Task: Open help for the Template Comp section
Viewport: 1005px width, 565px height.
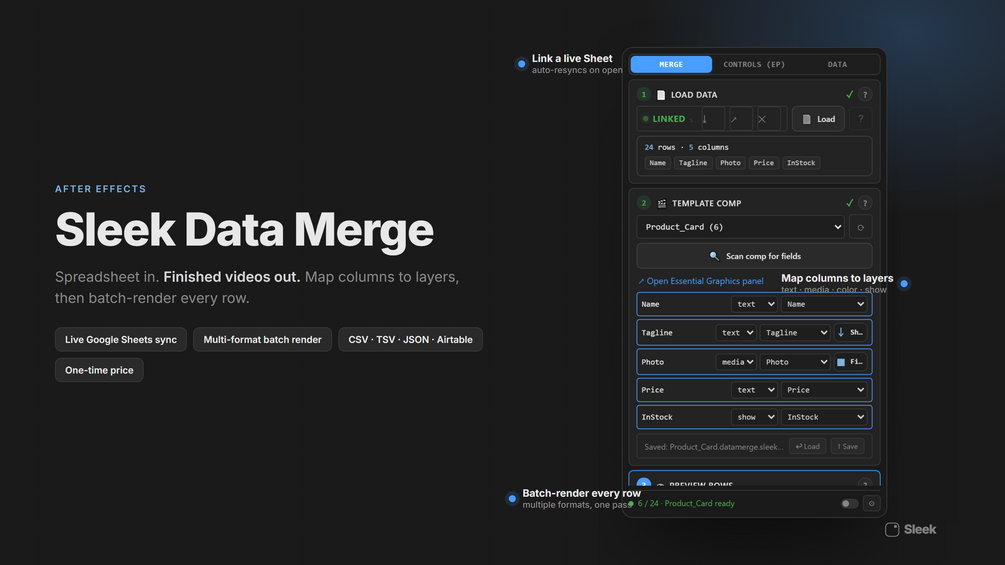Action: point(865,203)
